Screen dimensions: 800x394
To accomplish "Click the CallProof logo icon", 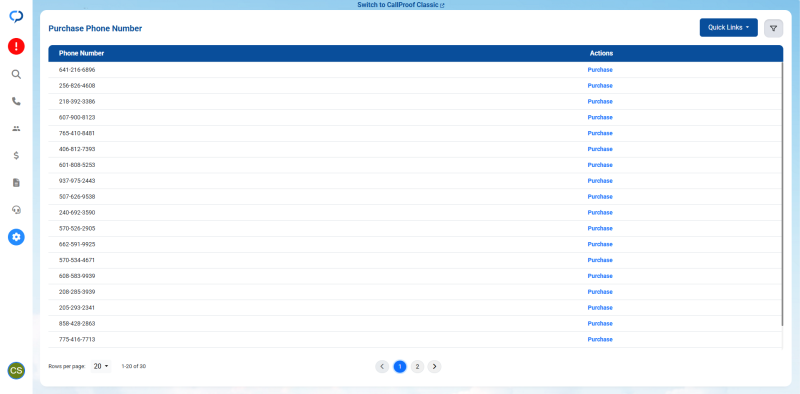I will (16, 17).
